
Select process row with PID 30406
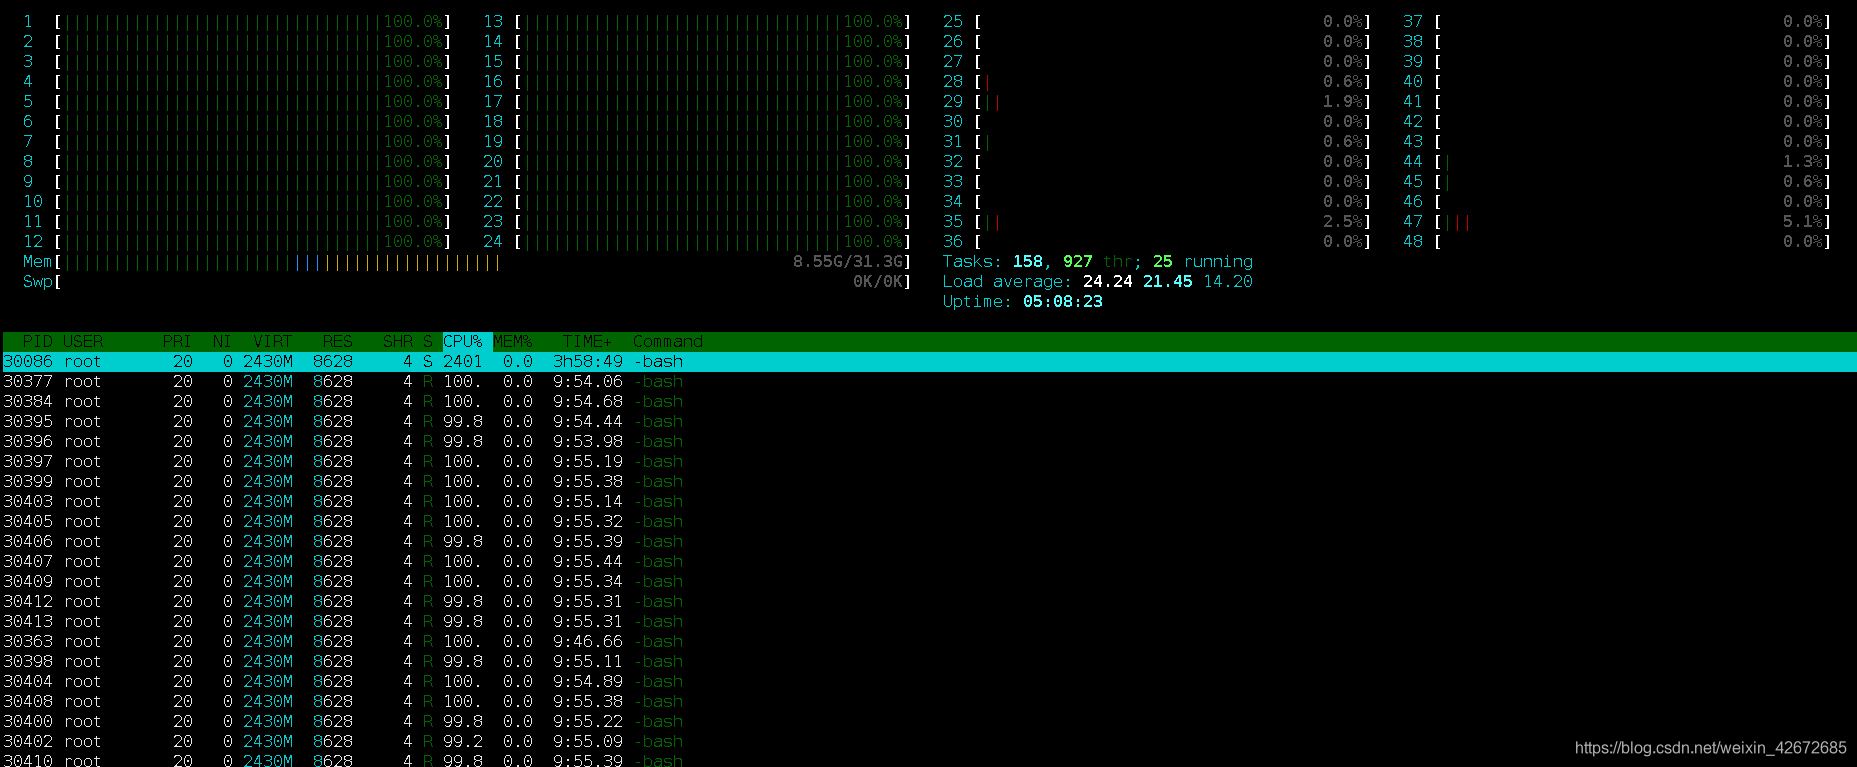(929, 542)
